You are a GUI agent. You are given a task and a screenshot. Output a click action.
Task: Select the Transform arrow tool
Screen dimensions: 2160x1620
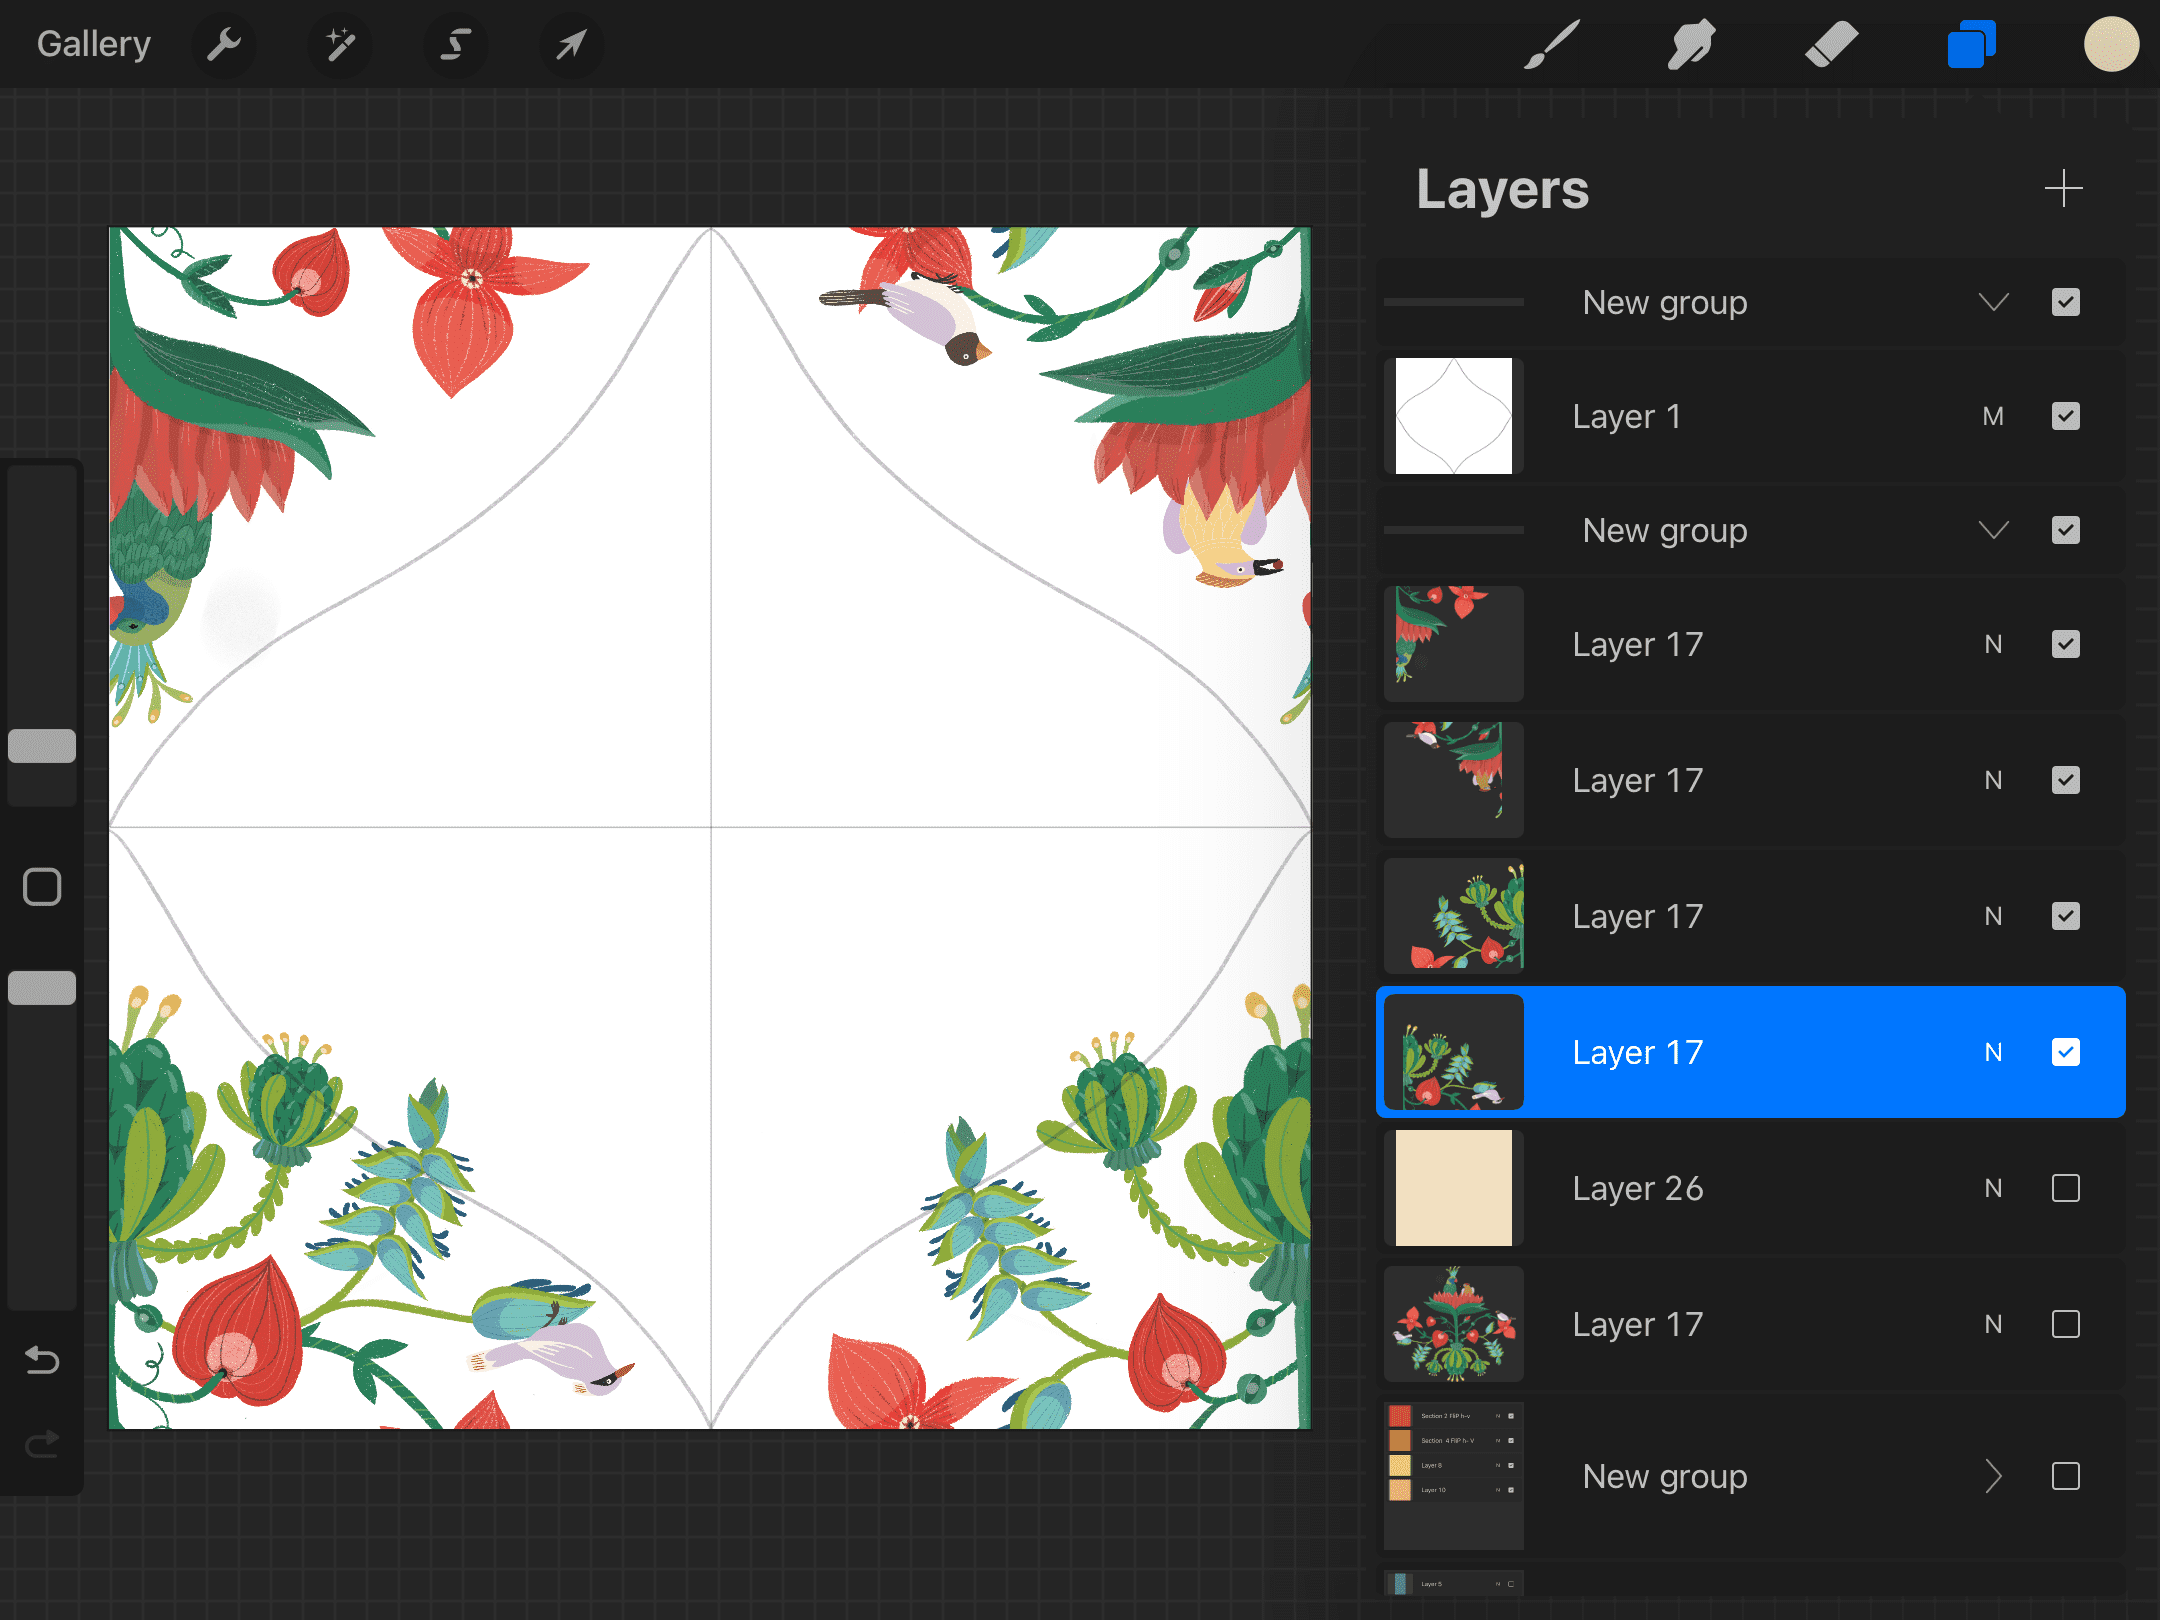(571, 44)
